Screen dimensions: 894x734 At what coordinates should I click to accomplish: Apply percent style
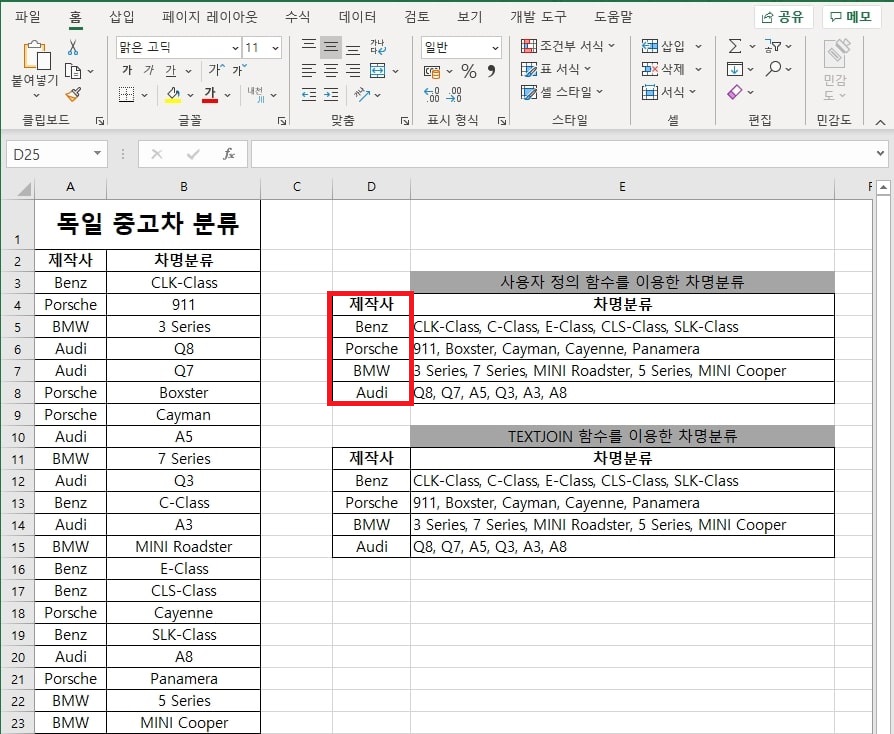click(x=469, y=71)
